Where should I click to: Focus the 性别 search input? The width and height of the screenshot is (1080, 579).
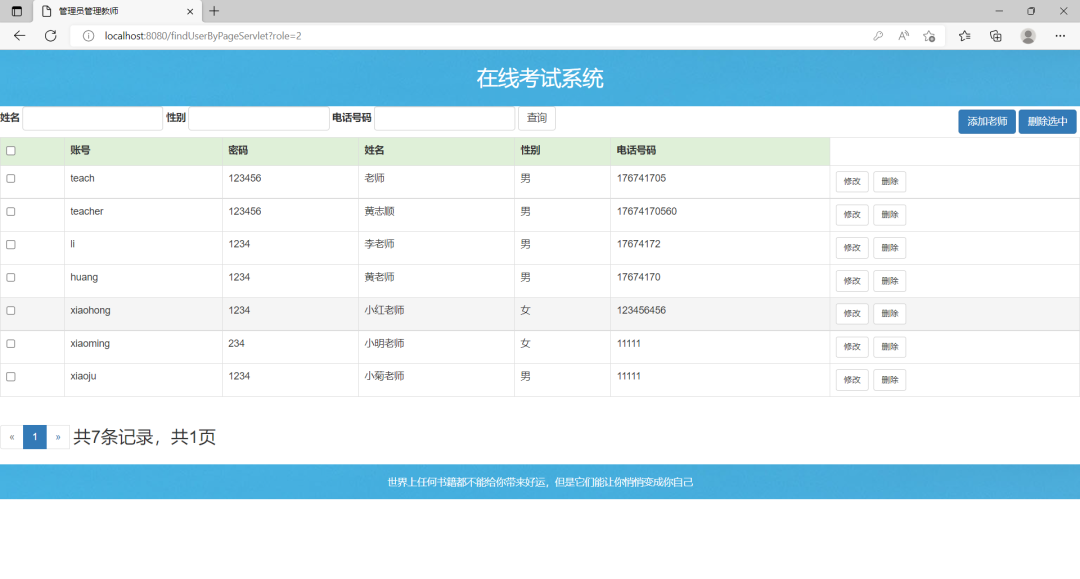259,118
